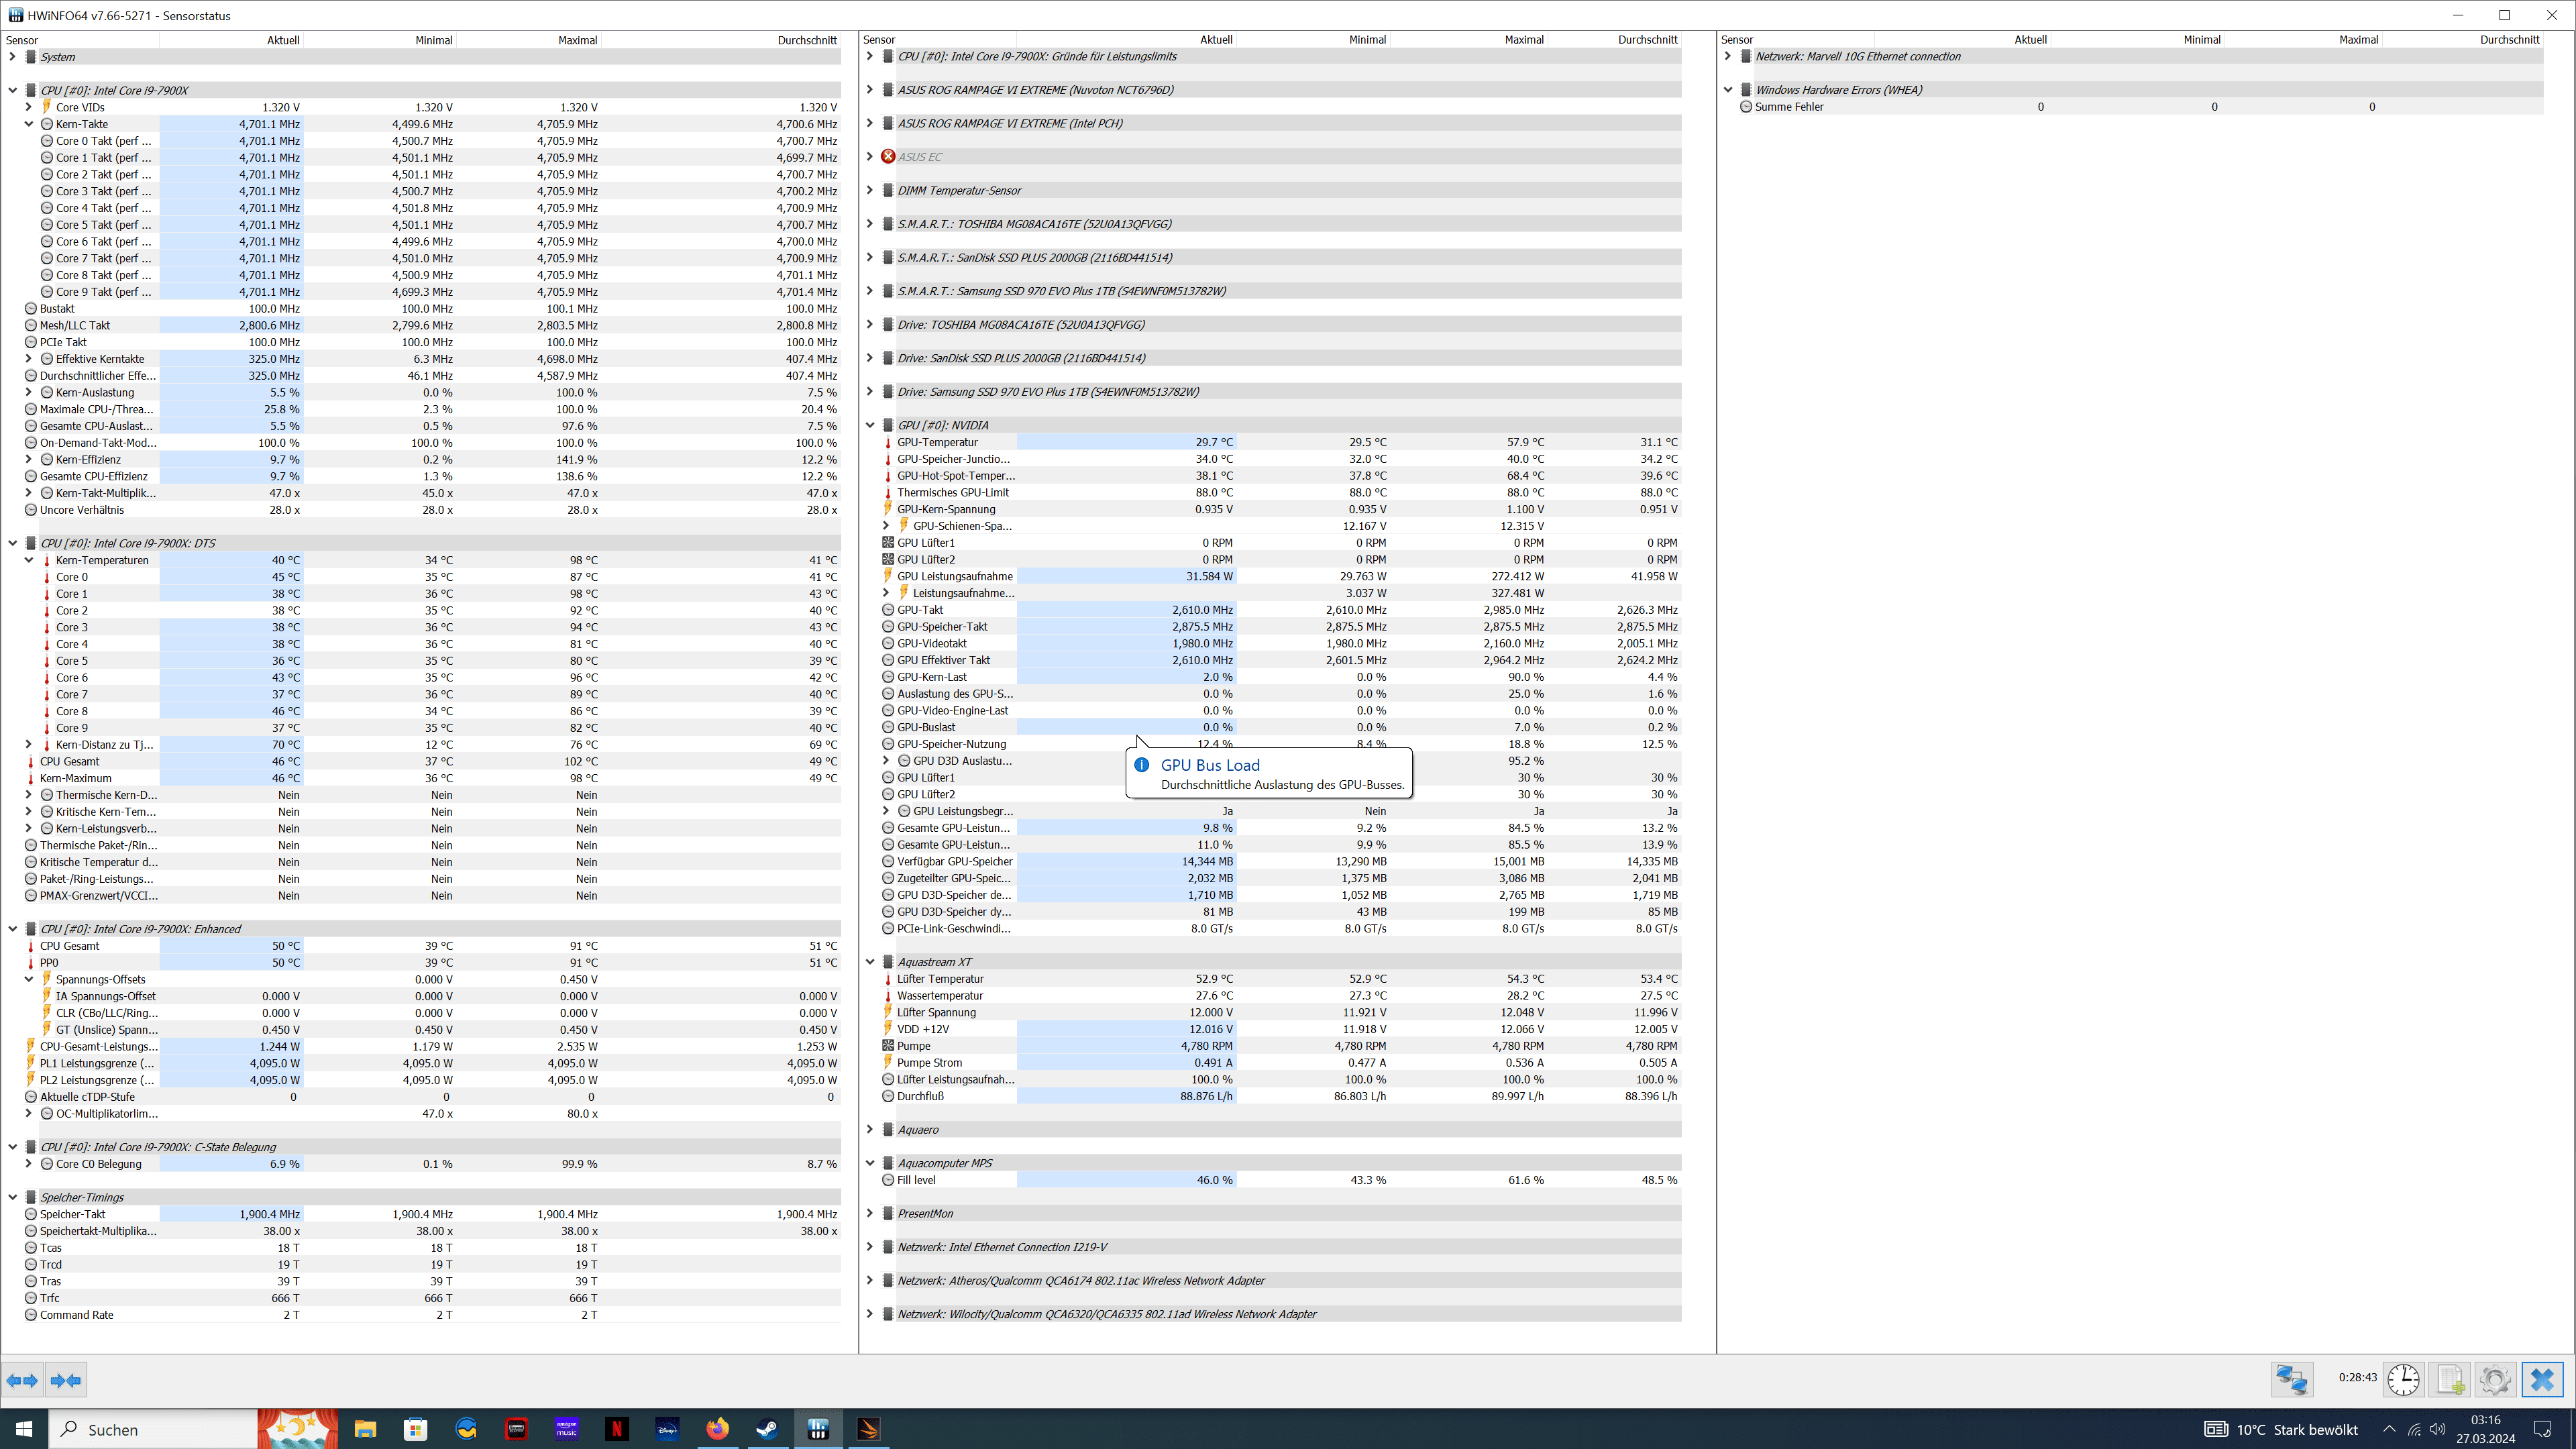Switch to the HWiNFO taskbar icon
Viewport: 2576px width, 1449px height.
pyautogui.click(x=818, y=1429)
